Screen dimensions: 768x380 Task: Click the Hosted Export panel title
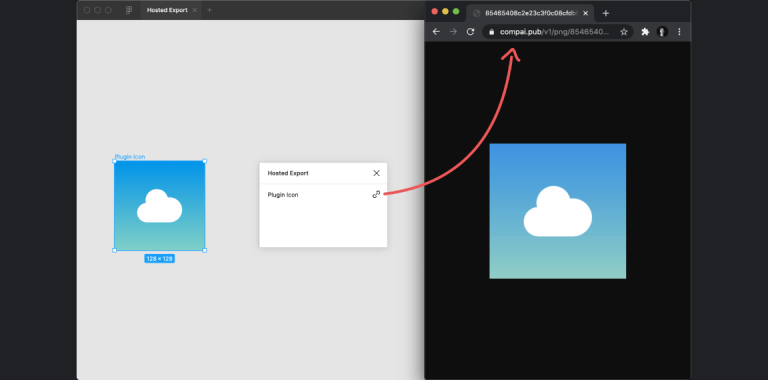click(288, 173)
